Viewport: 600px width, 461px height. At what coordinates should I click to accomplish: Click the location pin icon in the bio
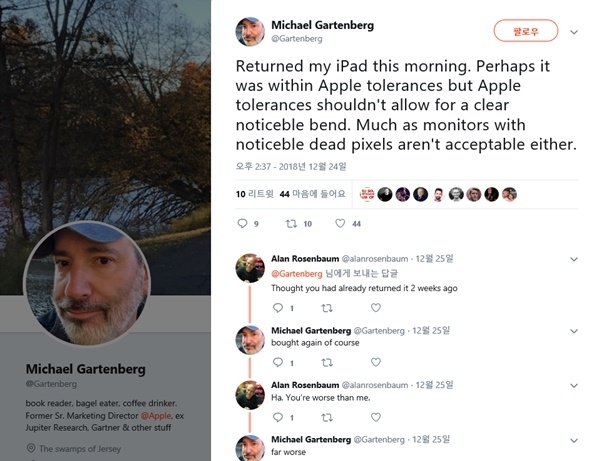[31, 449]
